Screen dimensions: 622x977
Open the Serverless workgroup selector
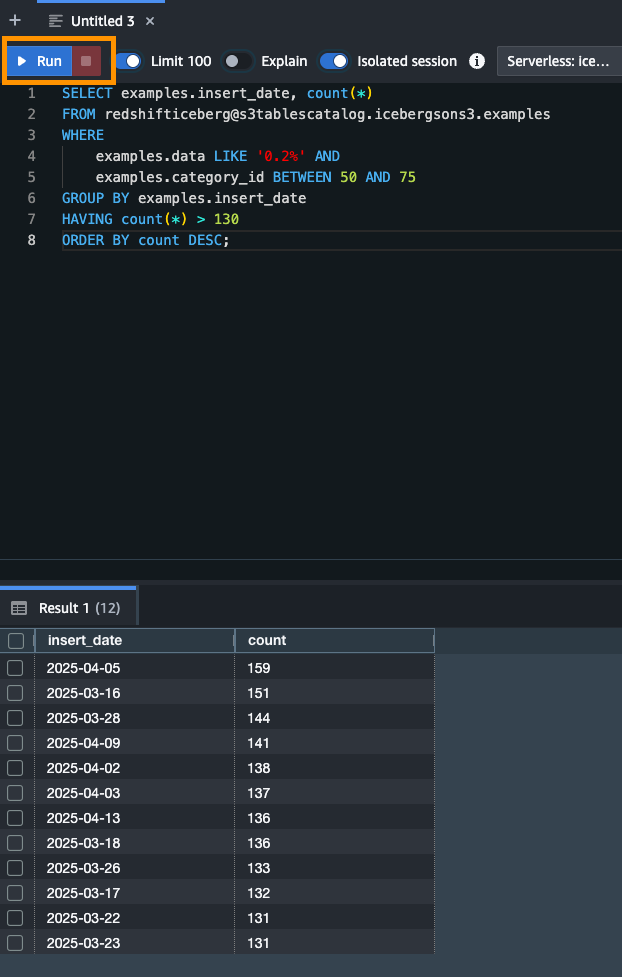pyautogui.click(x=559, y=61)
